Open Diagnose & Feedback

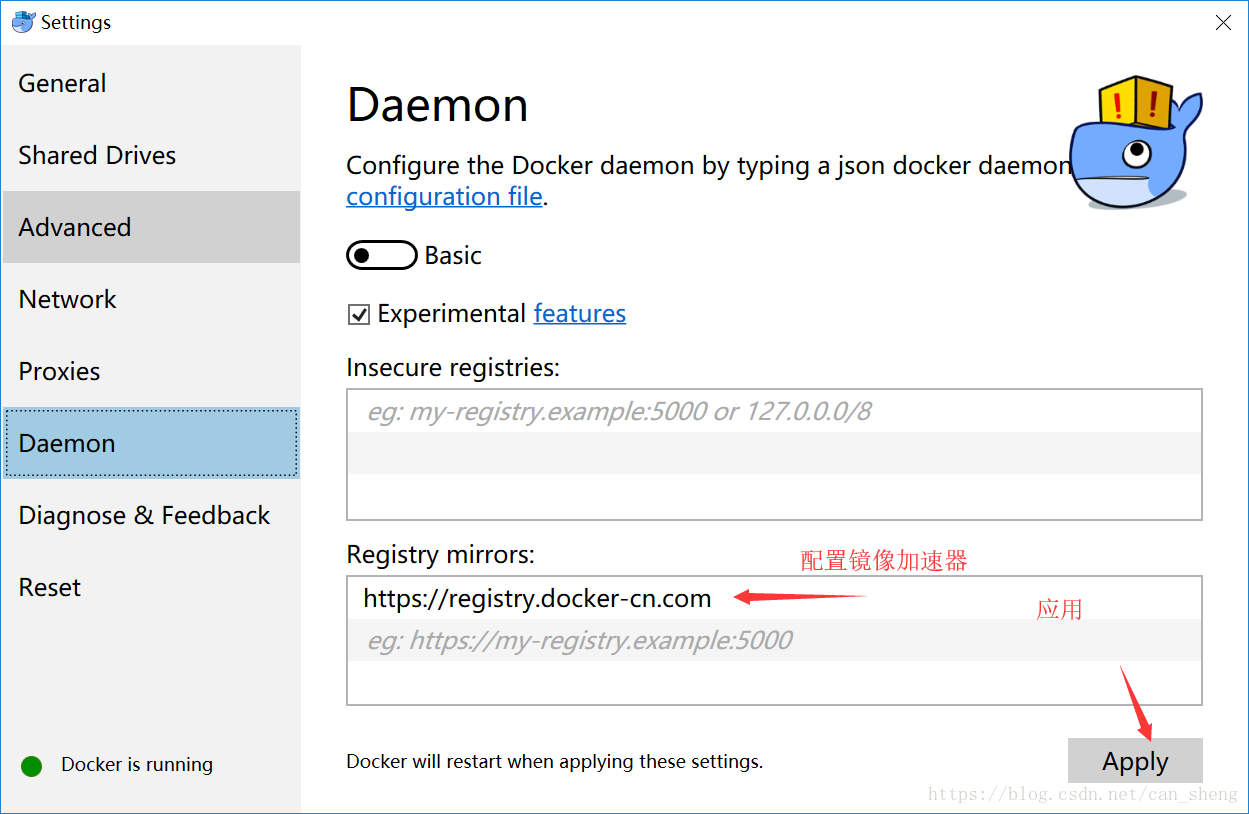(x=144, y=515)
